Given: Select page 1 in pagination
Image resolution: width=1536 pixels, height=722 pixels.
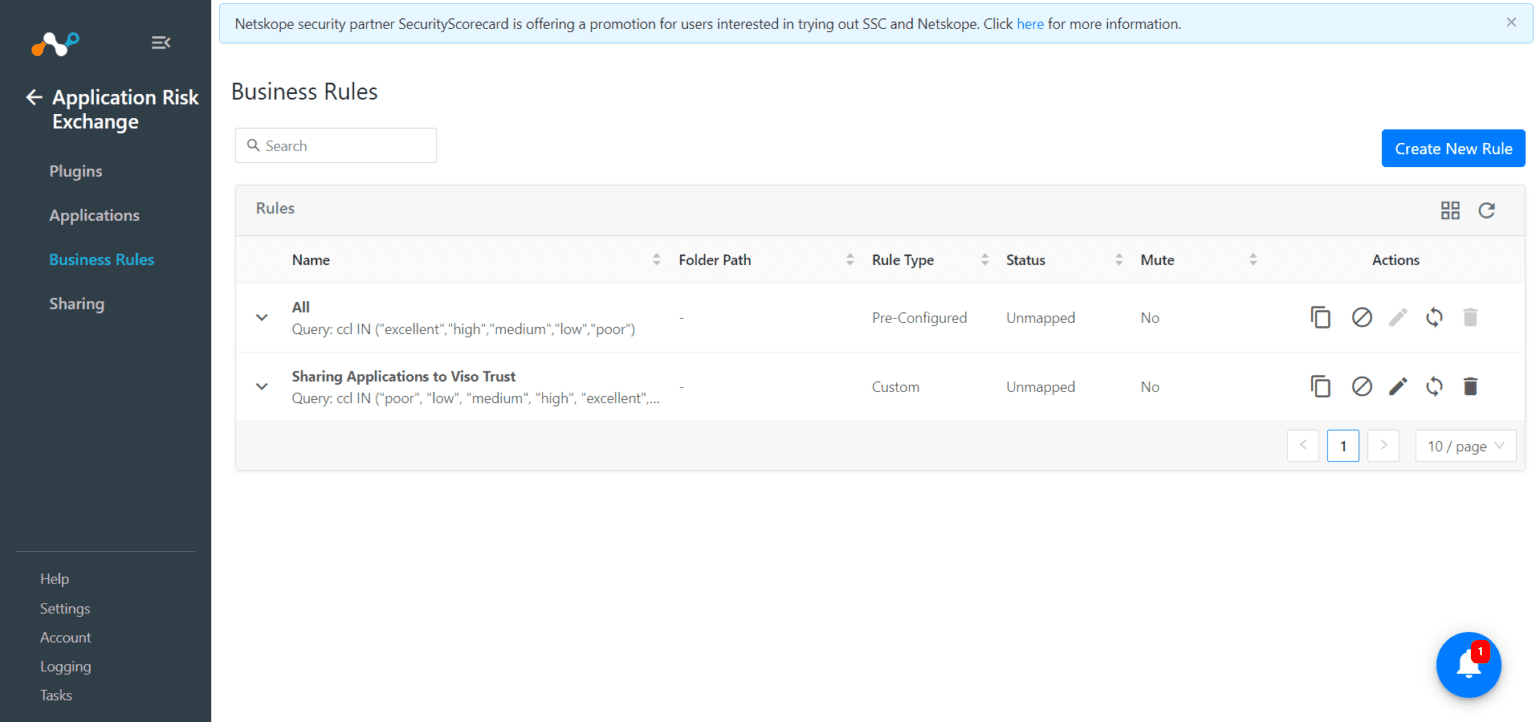Looking at the screenshot, I should [1343, 445].
